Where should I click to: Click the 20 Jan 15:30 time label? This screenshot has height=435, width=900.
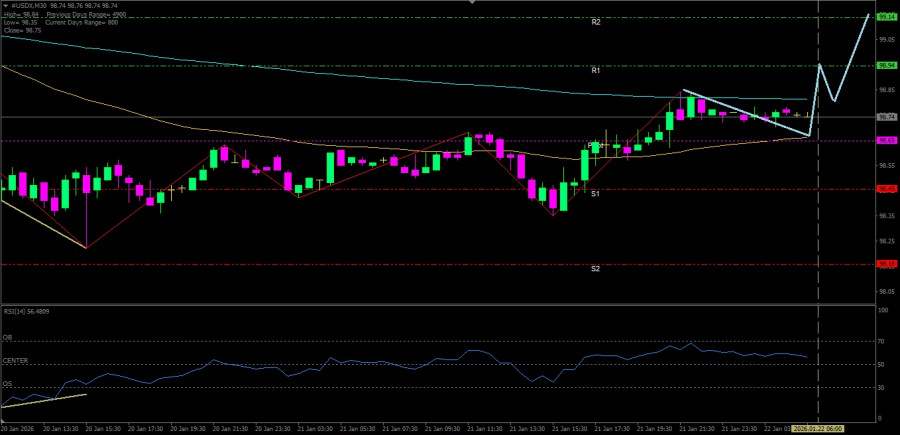[x=101, y=429]
